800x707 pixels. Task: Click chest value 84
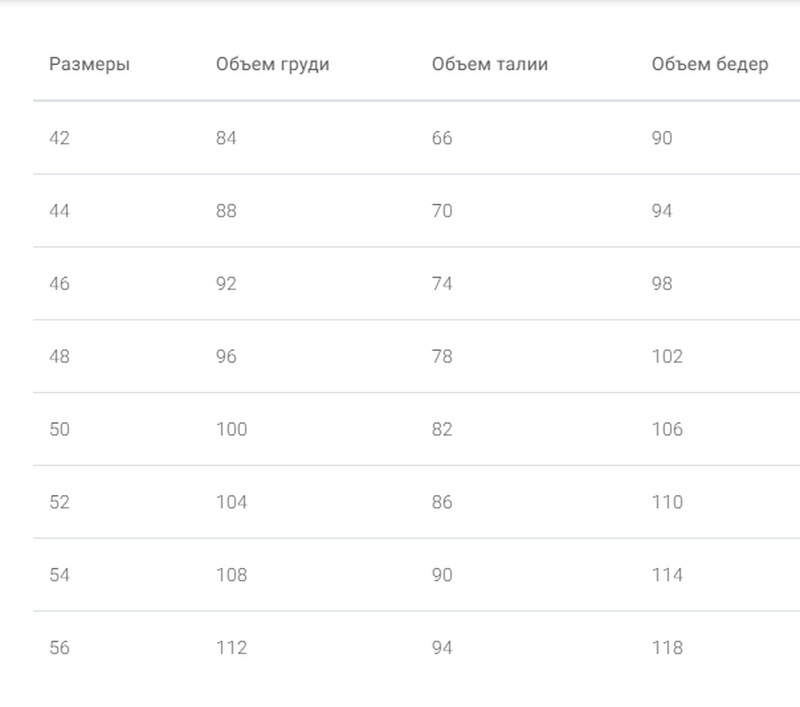tap(226, 138)
